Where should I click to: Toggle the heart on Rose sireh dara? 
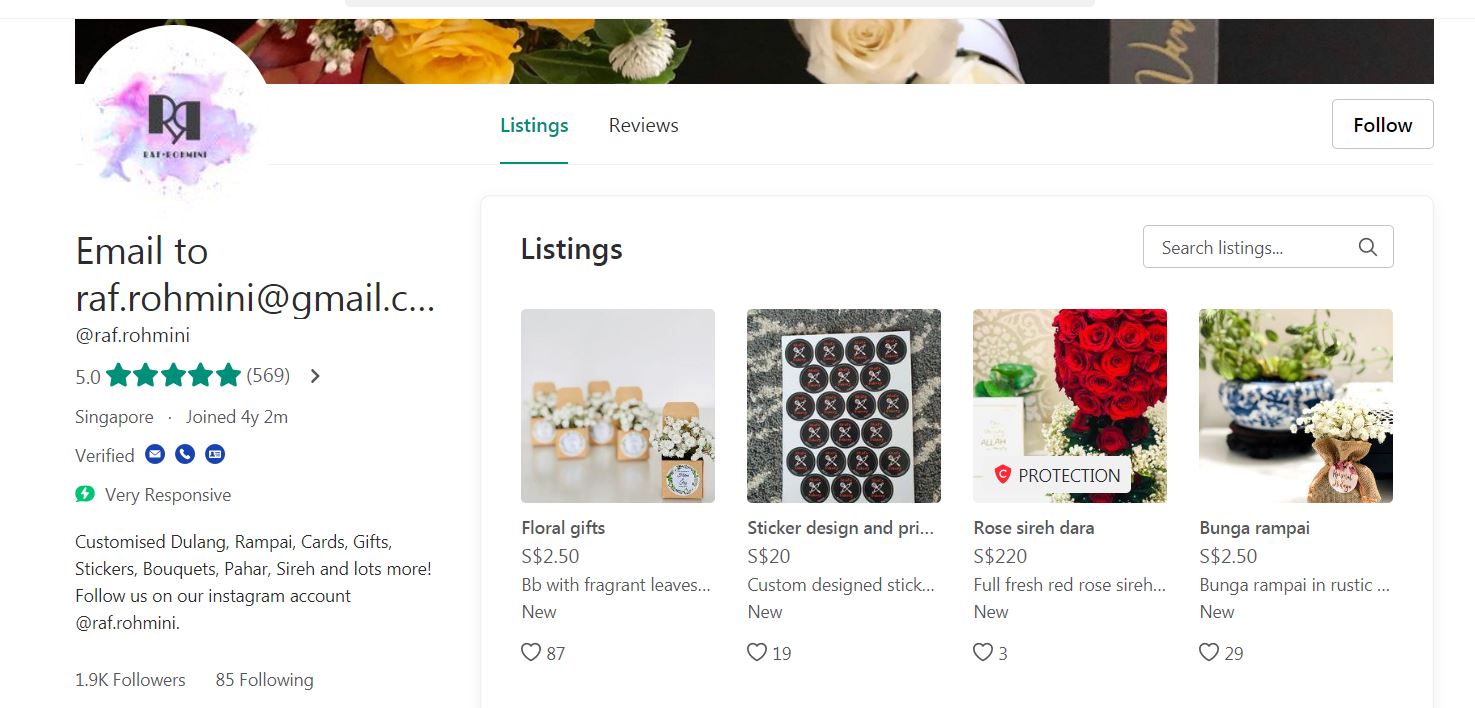(983, 653)
